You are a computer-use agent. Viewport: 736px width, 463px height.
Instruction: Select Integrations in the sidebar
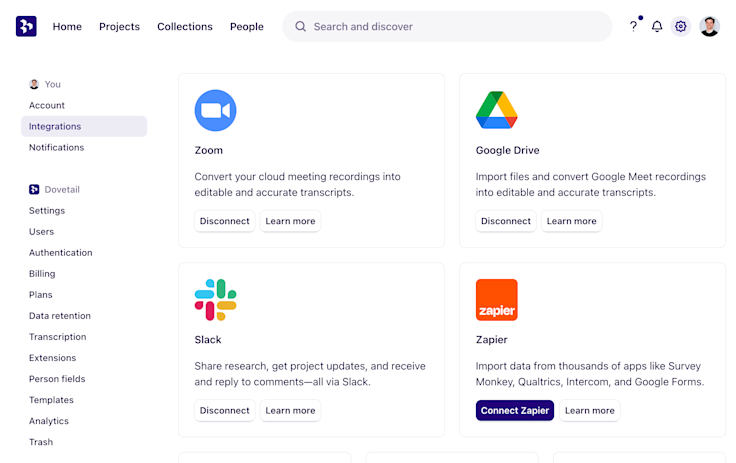tap(84, 126)
